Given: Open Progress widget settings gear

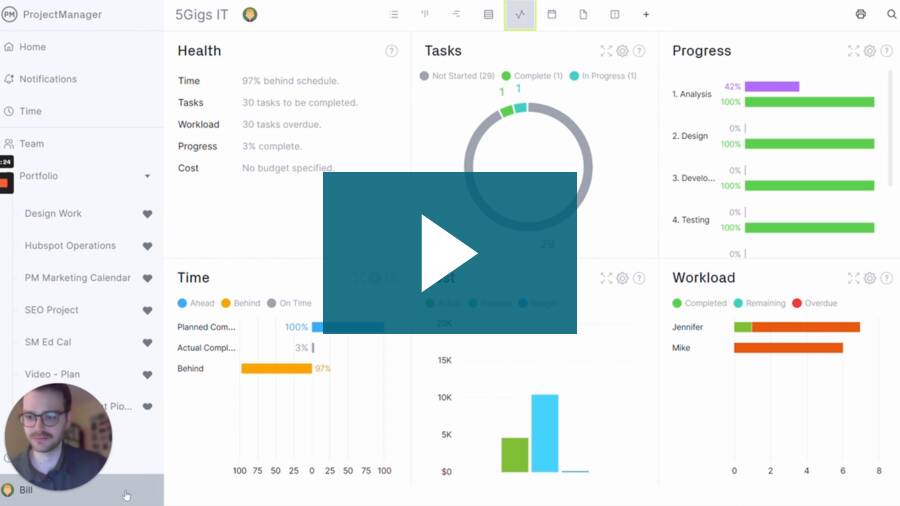Looking at the screenshot, I should click(x=870, y=51).
